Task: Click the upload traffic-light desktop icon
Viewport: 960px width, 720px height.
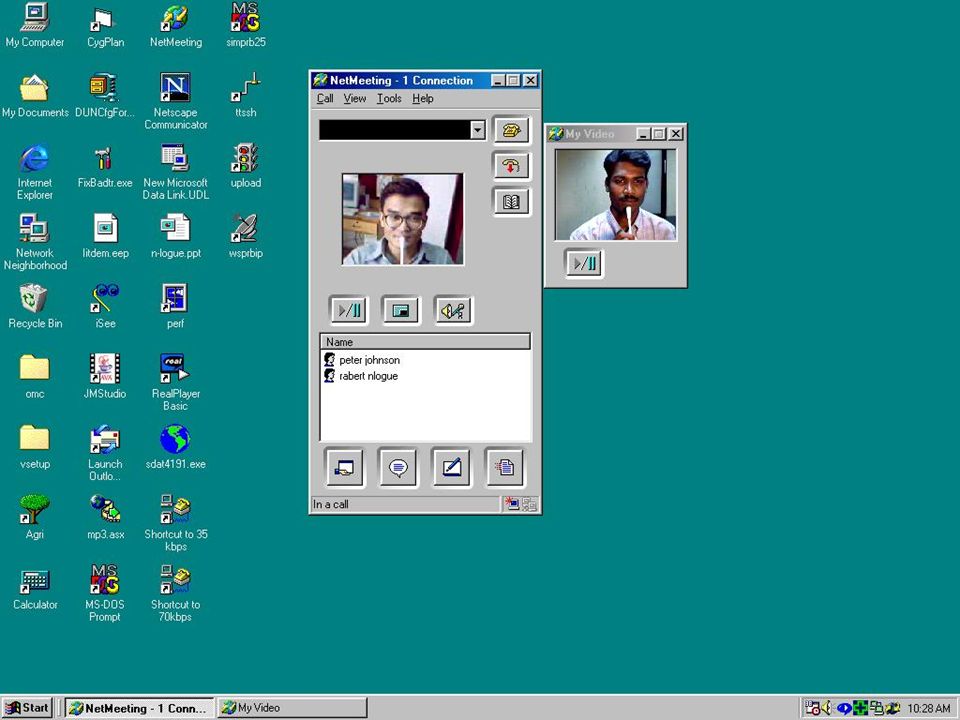Action: tap(246, 167)
